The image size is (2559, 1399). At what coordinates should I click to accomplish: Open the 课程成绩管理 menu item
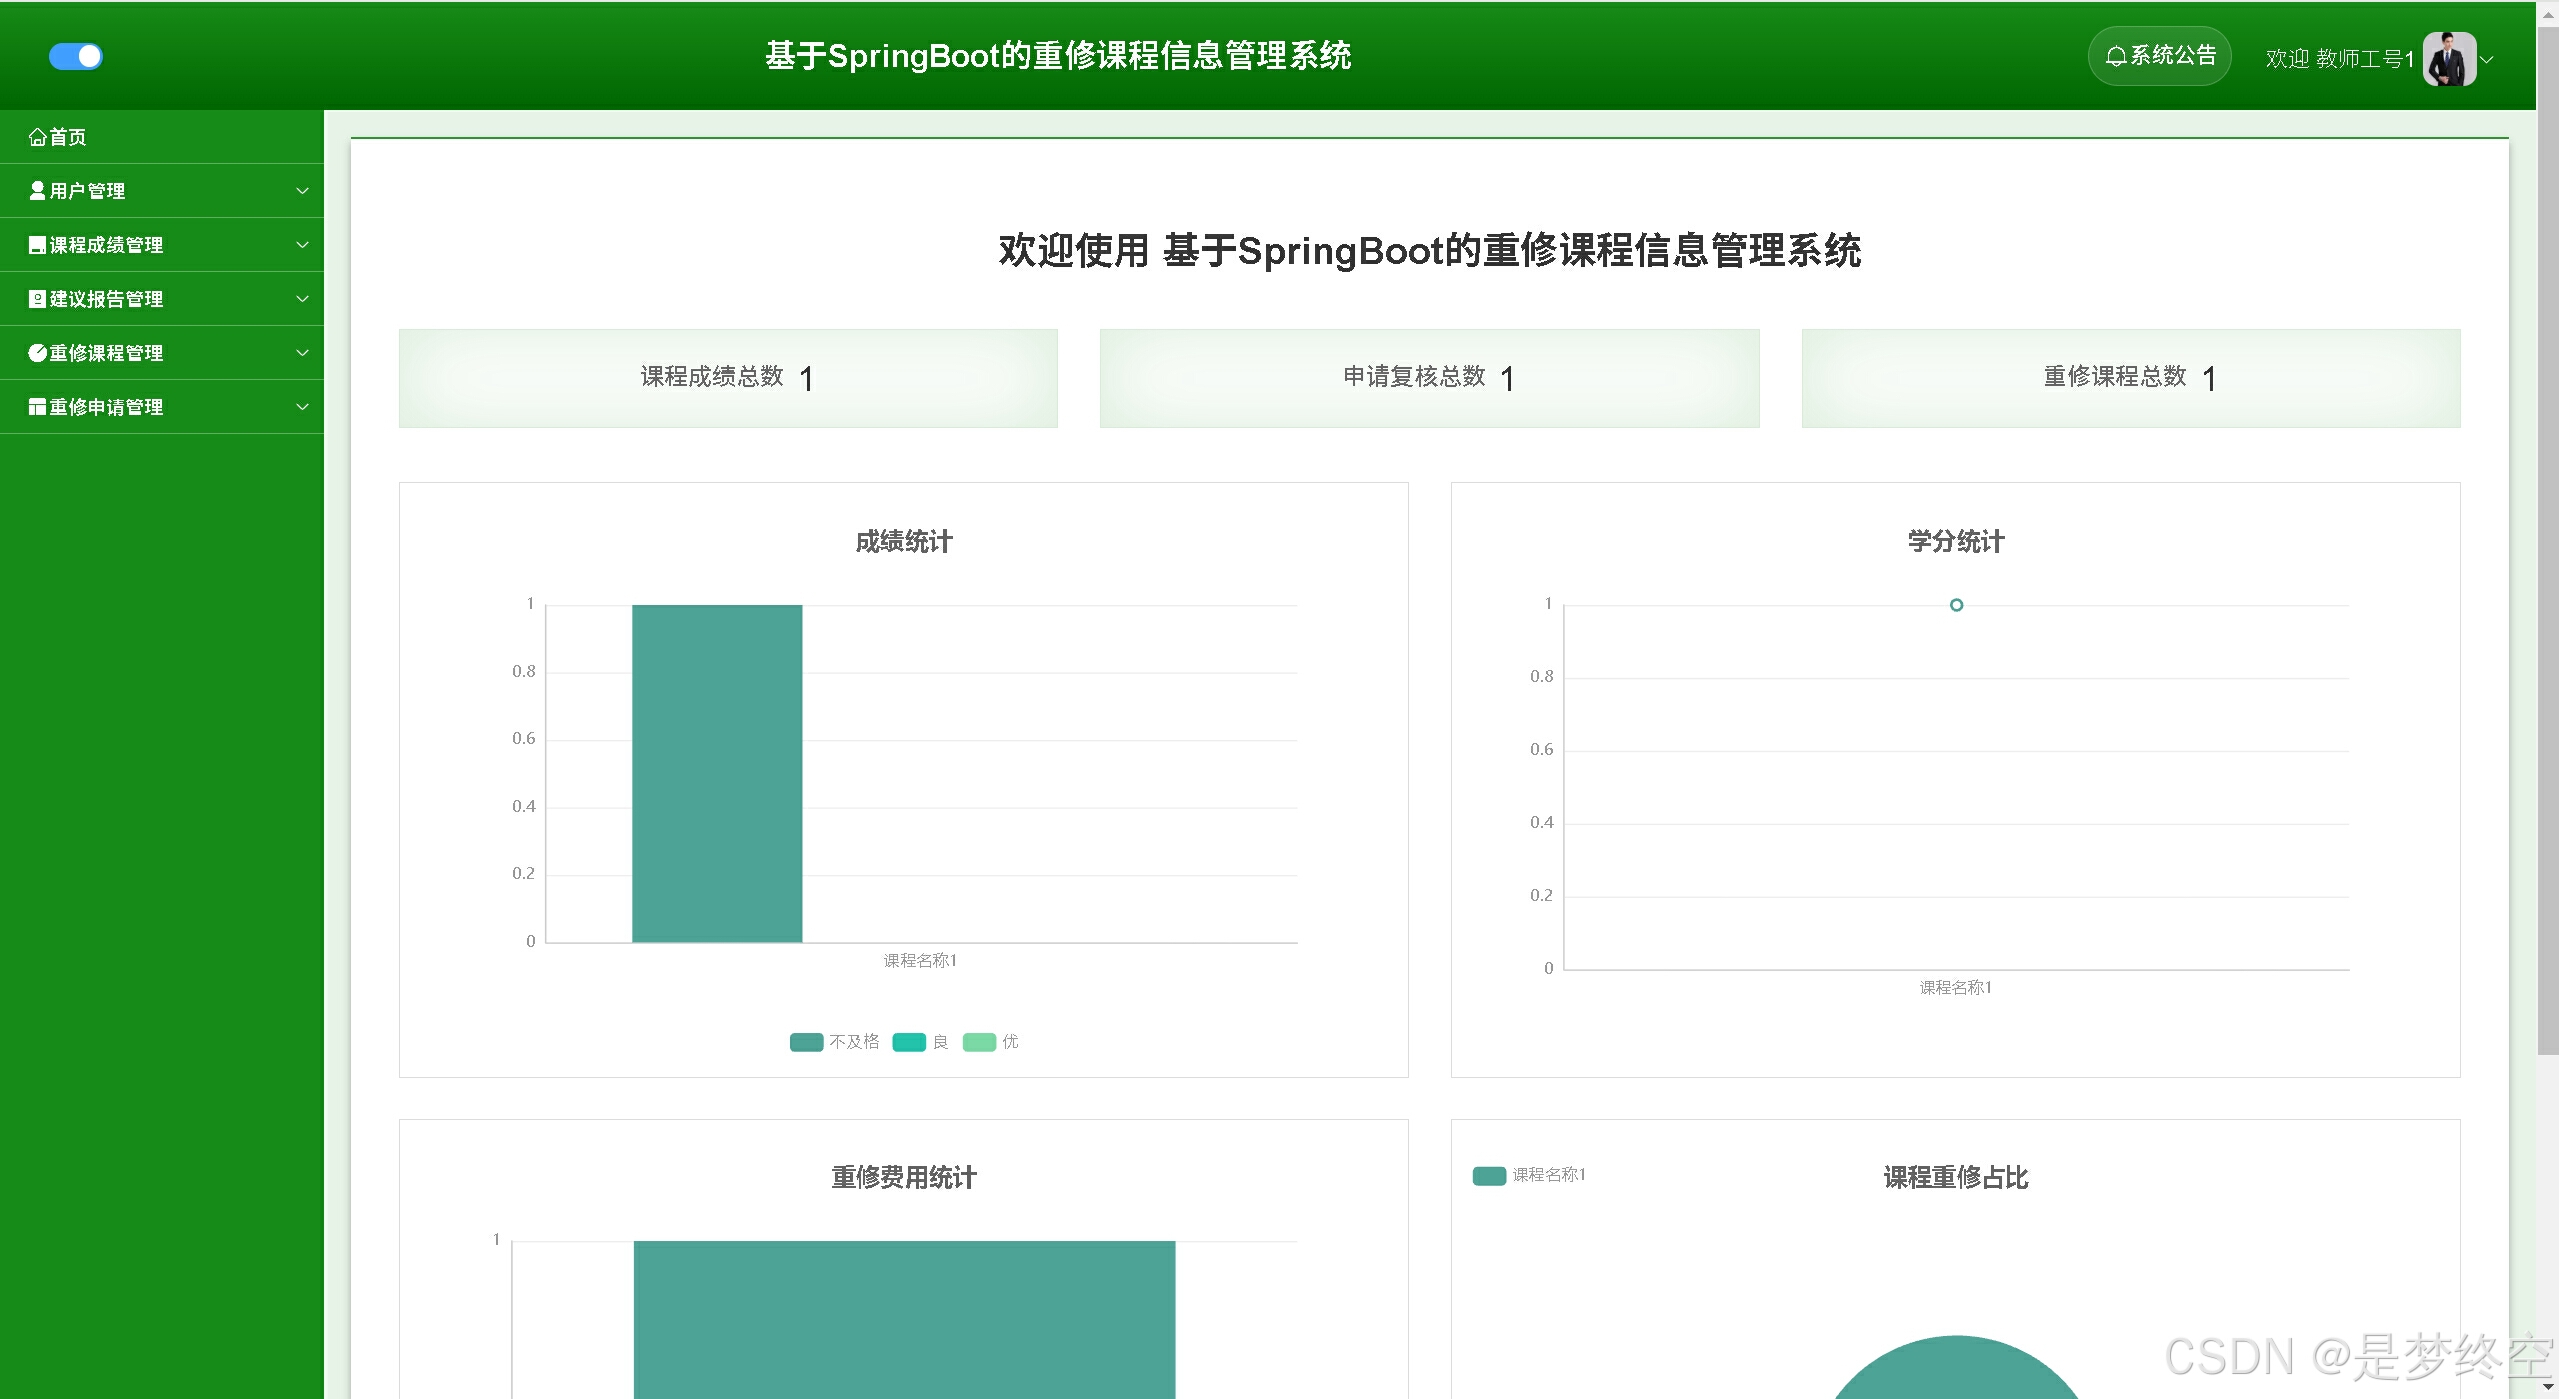click(106, 245)
